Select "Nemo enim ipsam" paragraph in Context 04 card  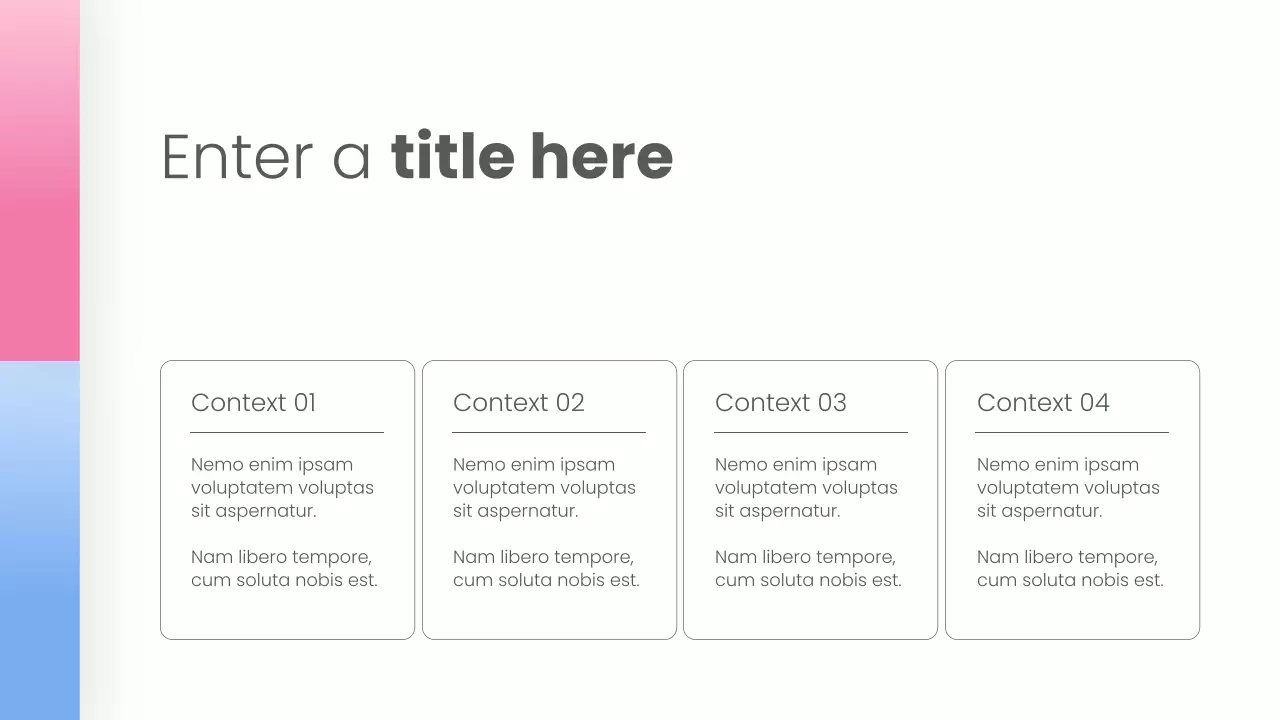click(x=1068, y=487)
